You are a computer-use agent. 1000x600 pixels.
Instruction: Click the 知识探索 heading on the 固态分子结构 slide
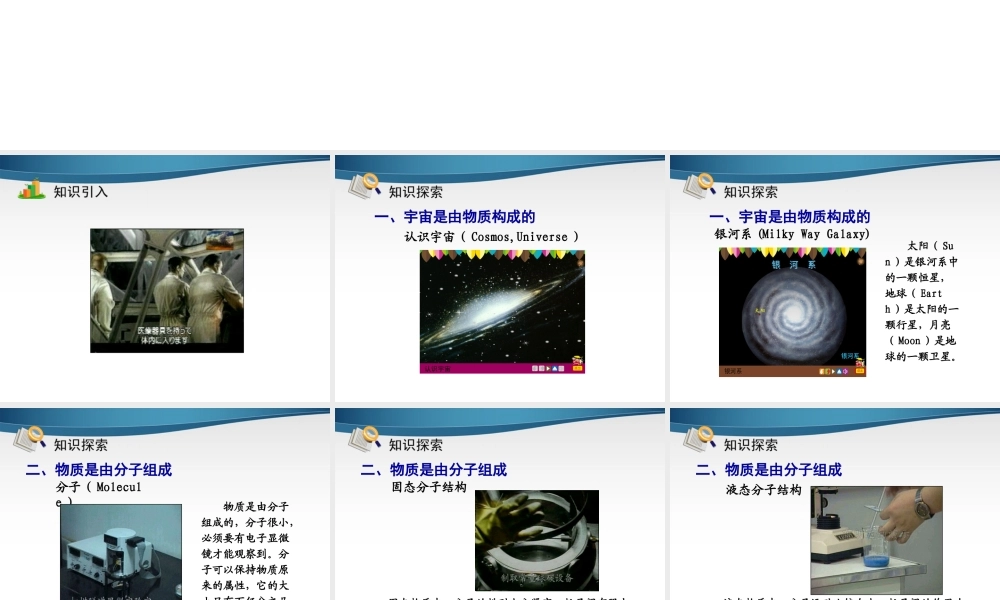[416, 445]
